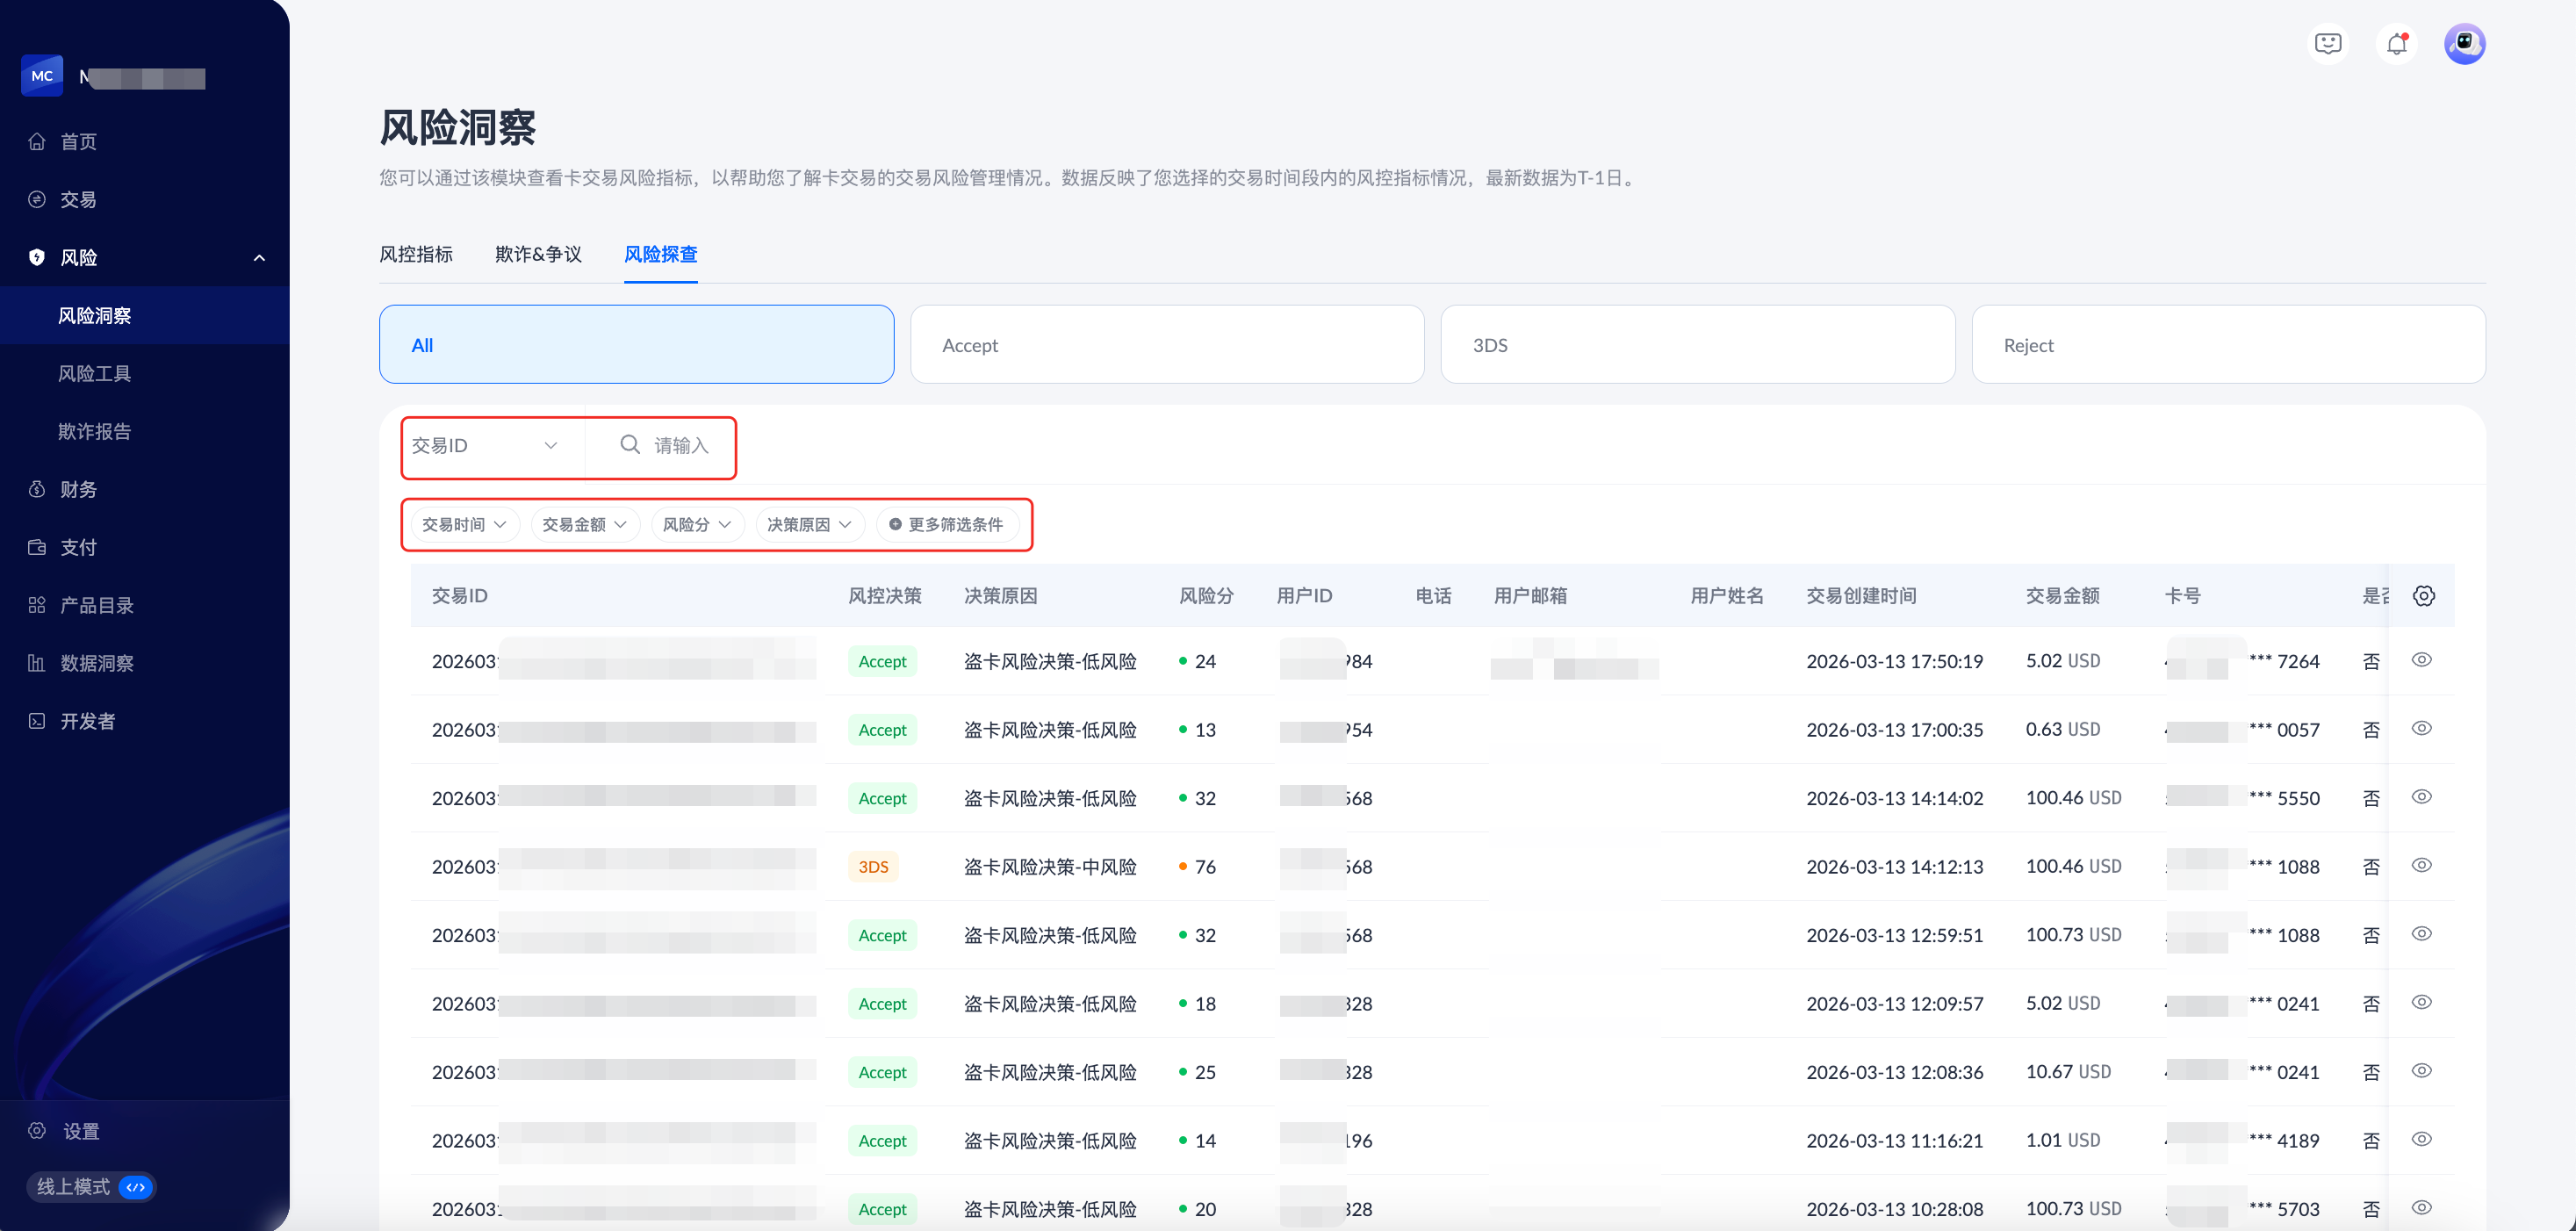Viewport: 2576px width, 1231px height.
Task: Click the notification bell icon
Action: [2396, 44]
